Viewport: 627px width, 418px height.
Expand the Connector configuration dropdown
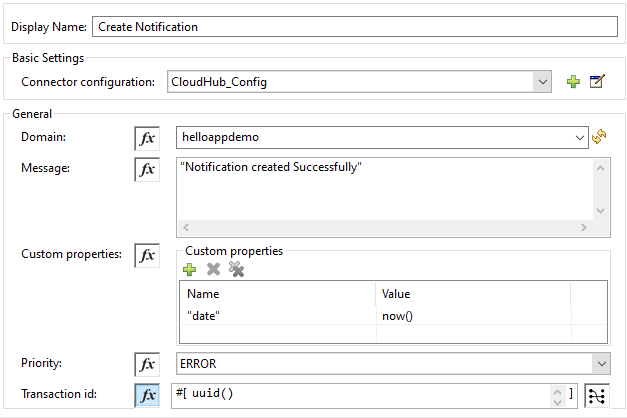pos(543,81)
